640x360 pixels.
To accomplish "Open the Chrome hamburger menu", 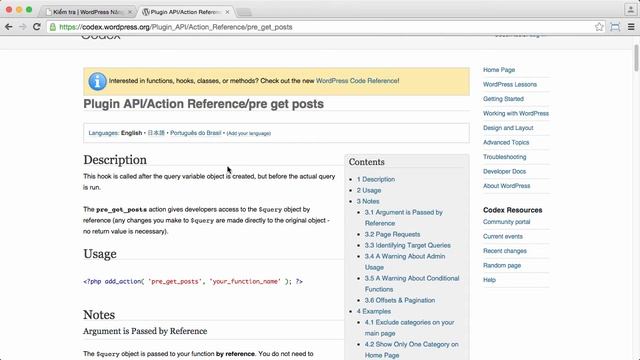I will 631,27.
